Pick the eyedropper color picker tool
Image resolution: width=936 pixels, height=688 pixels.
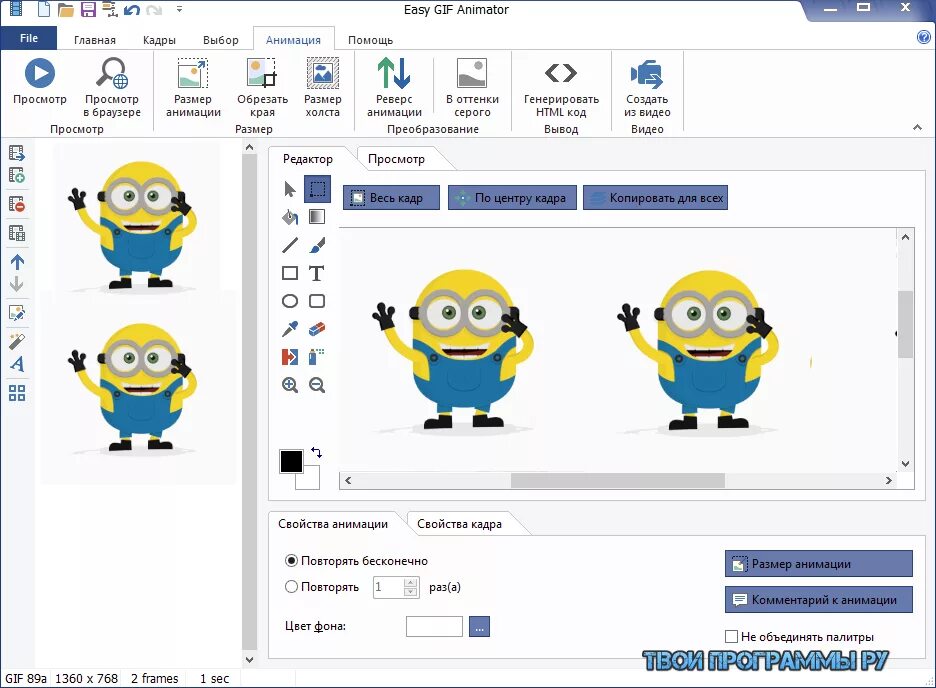point(290,329)
